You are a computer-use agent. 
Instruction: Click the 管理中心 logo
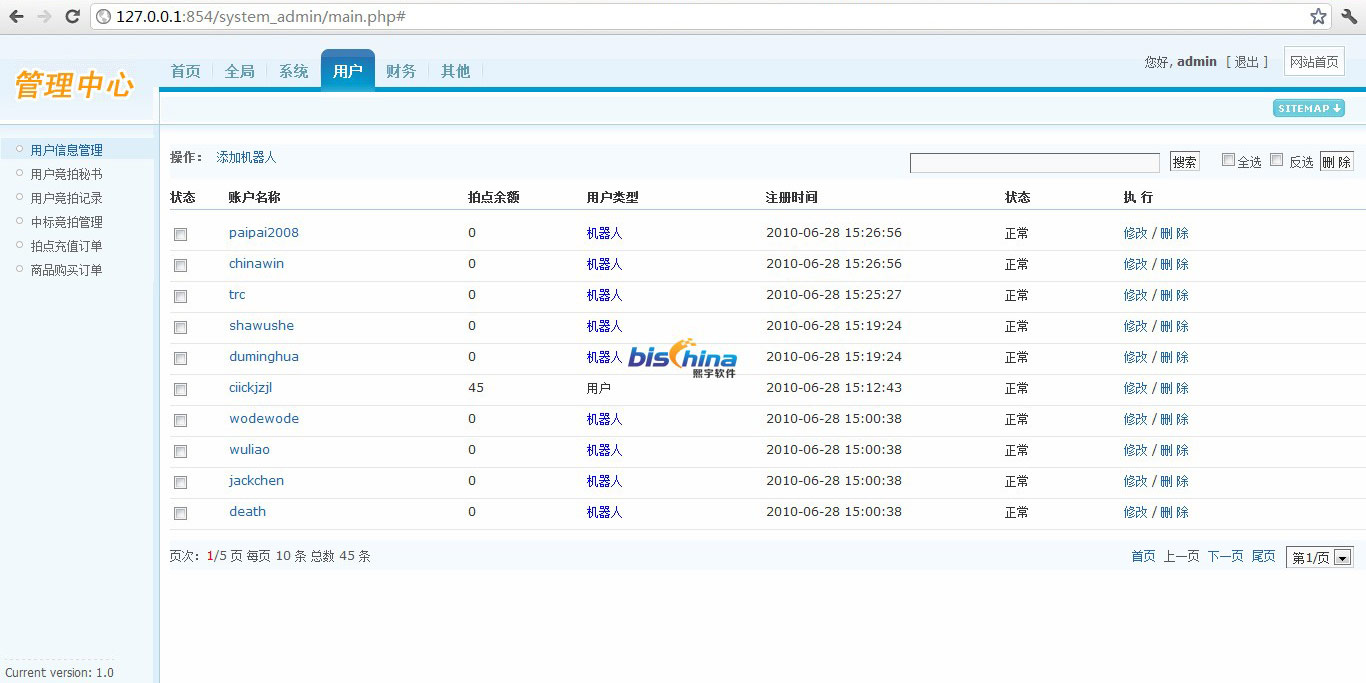(x=75, y=85)
